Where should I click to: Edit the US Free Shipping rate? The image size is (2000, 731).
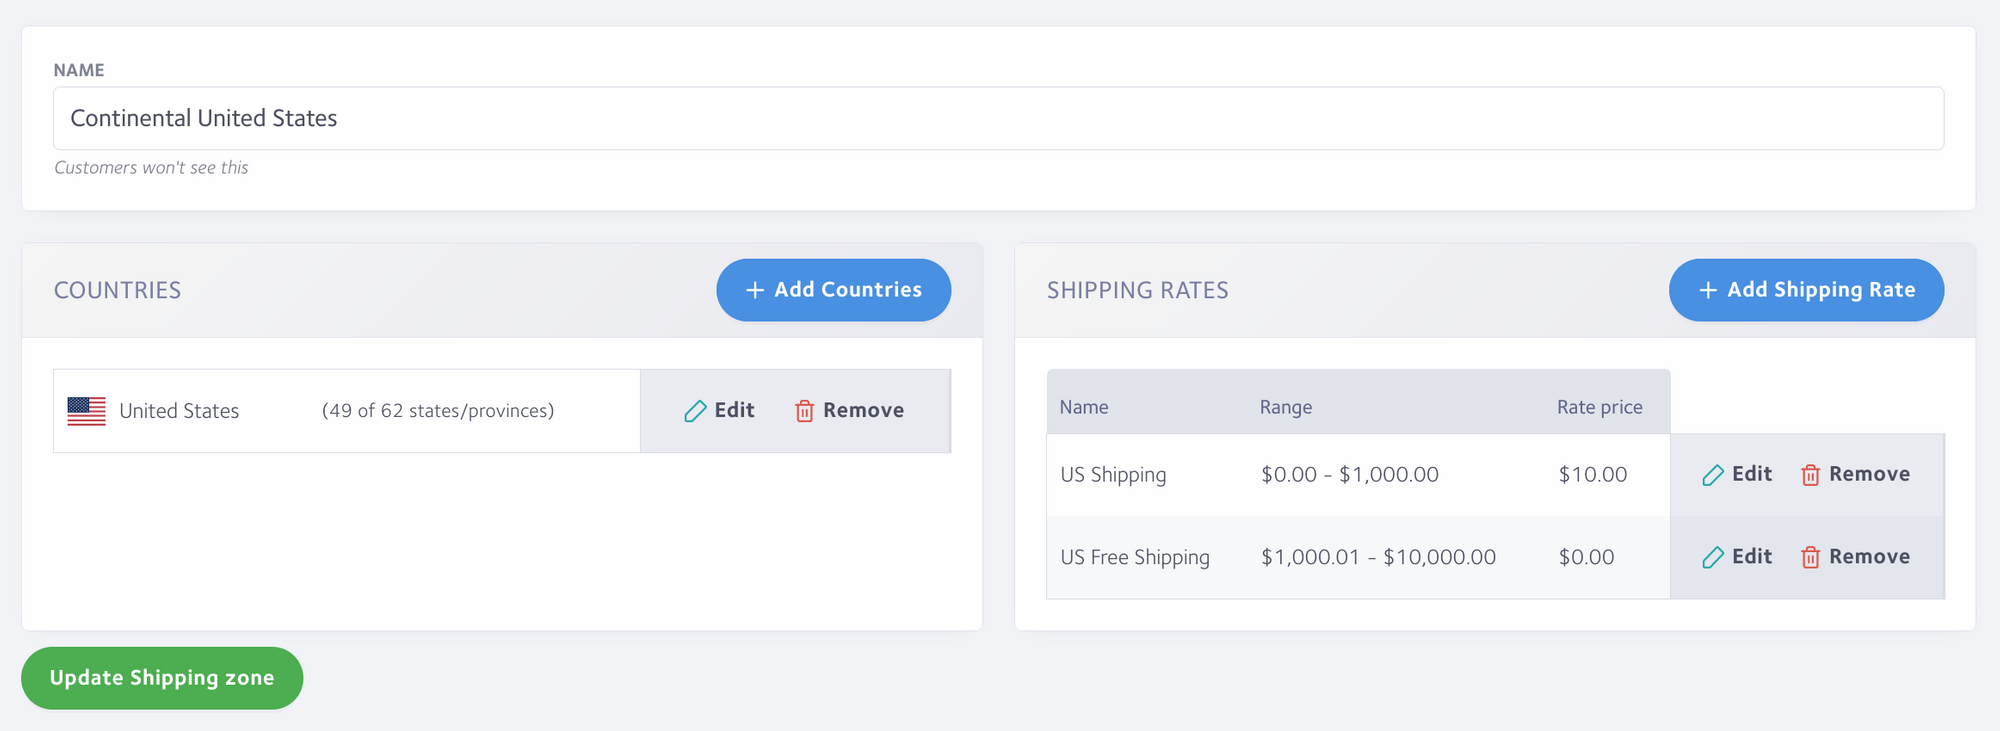click(1737, 557)
